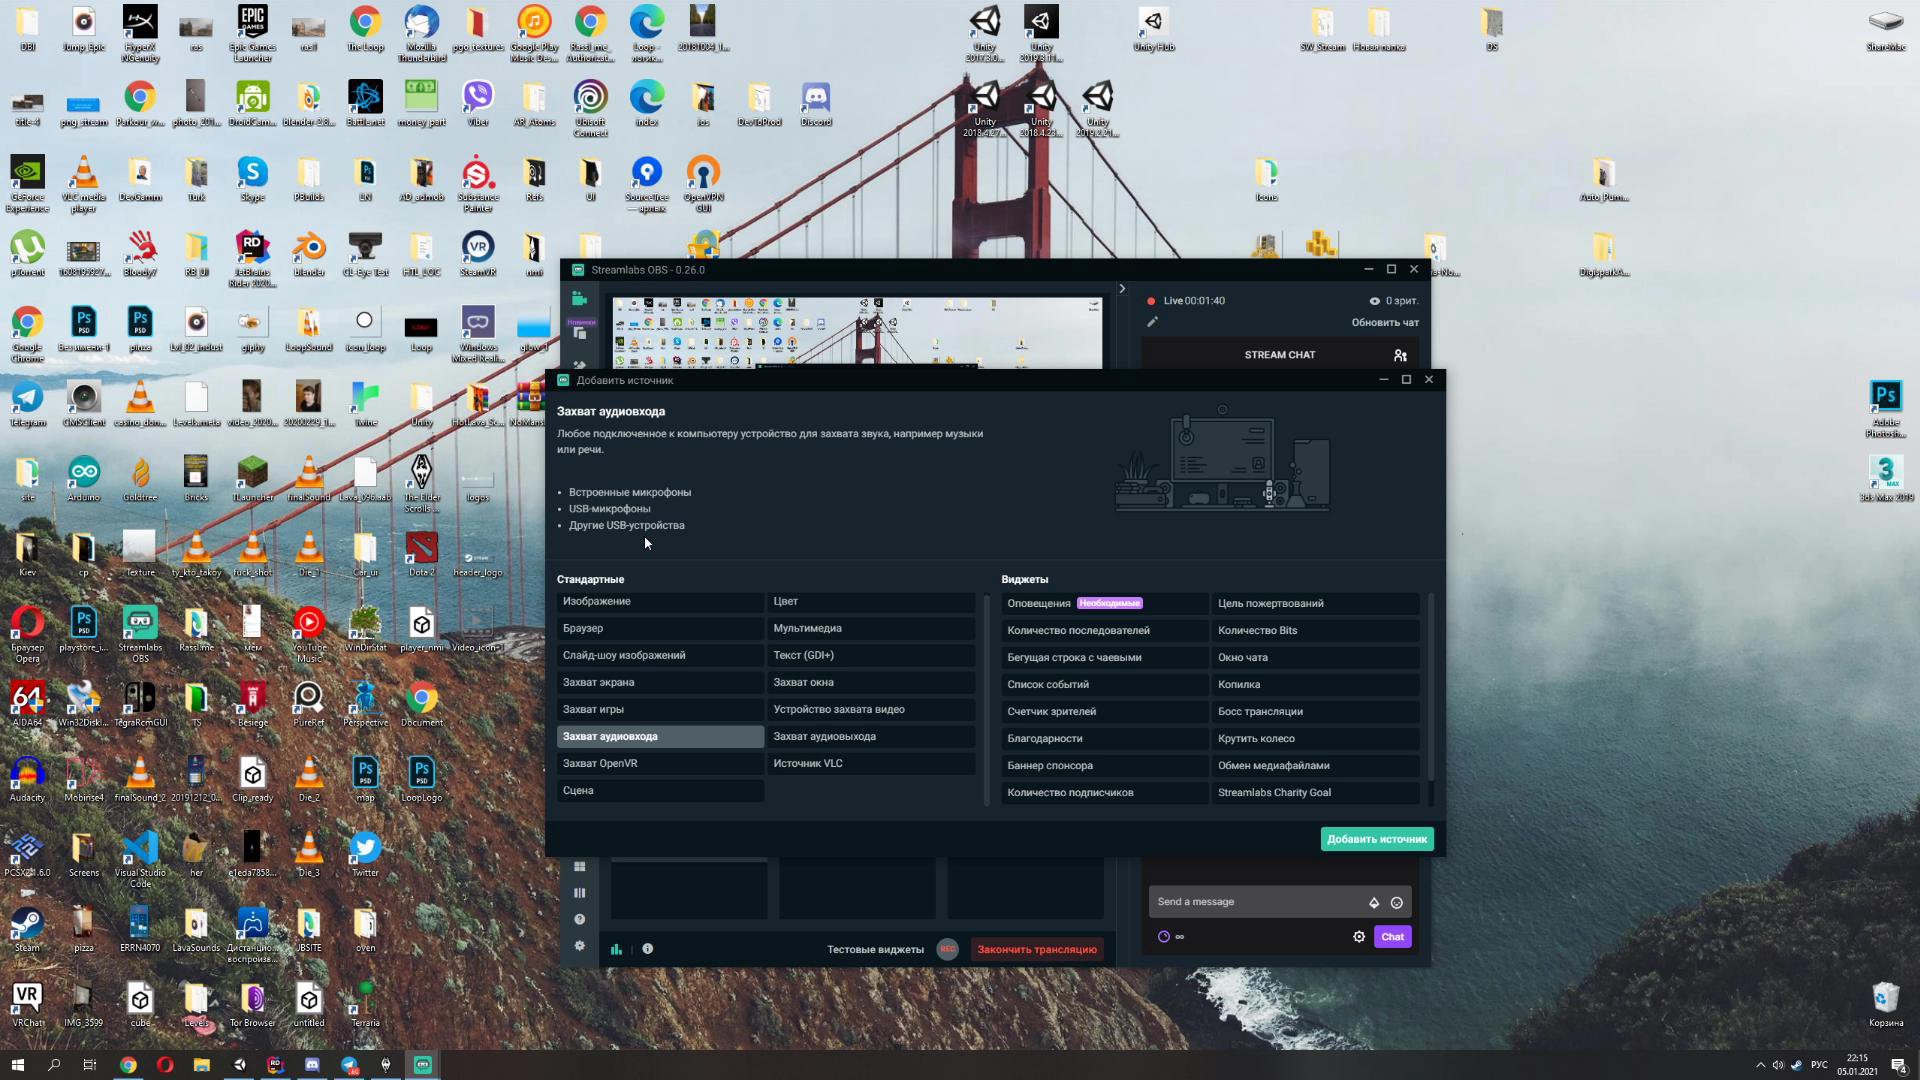Click Добавить источник green button

pos(1377,839)
